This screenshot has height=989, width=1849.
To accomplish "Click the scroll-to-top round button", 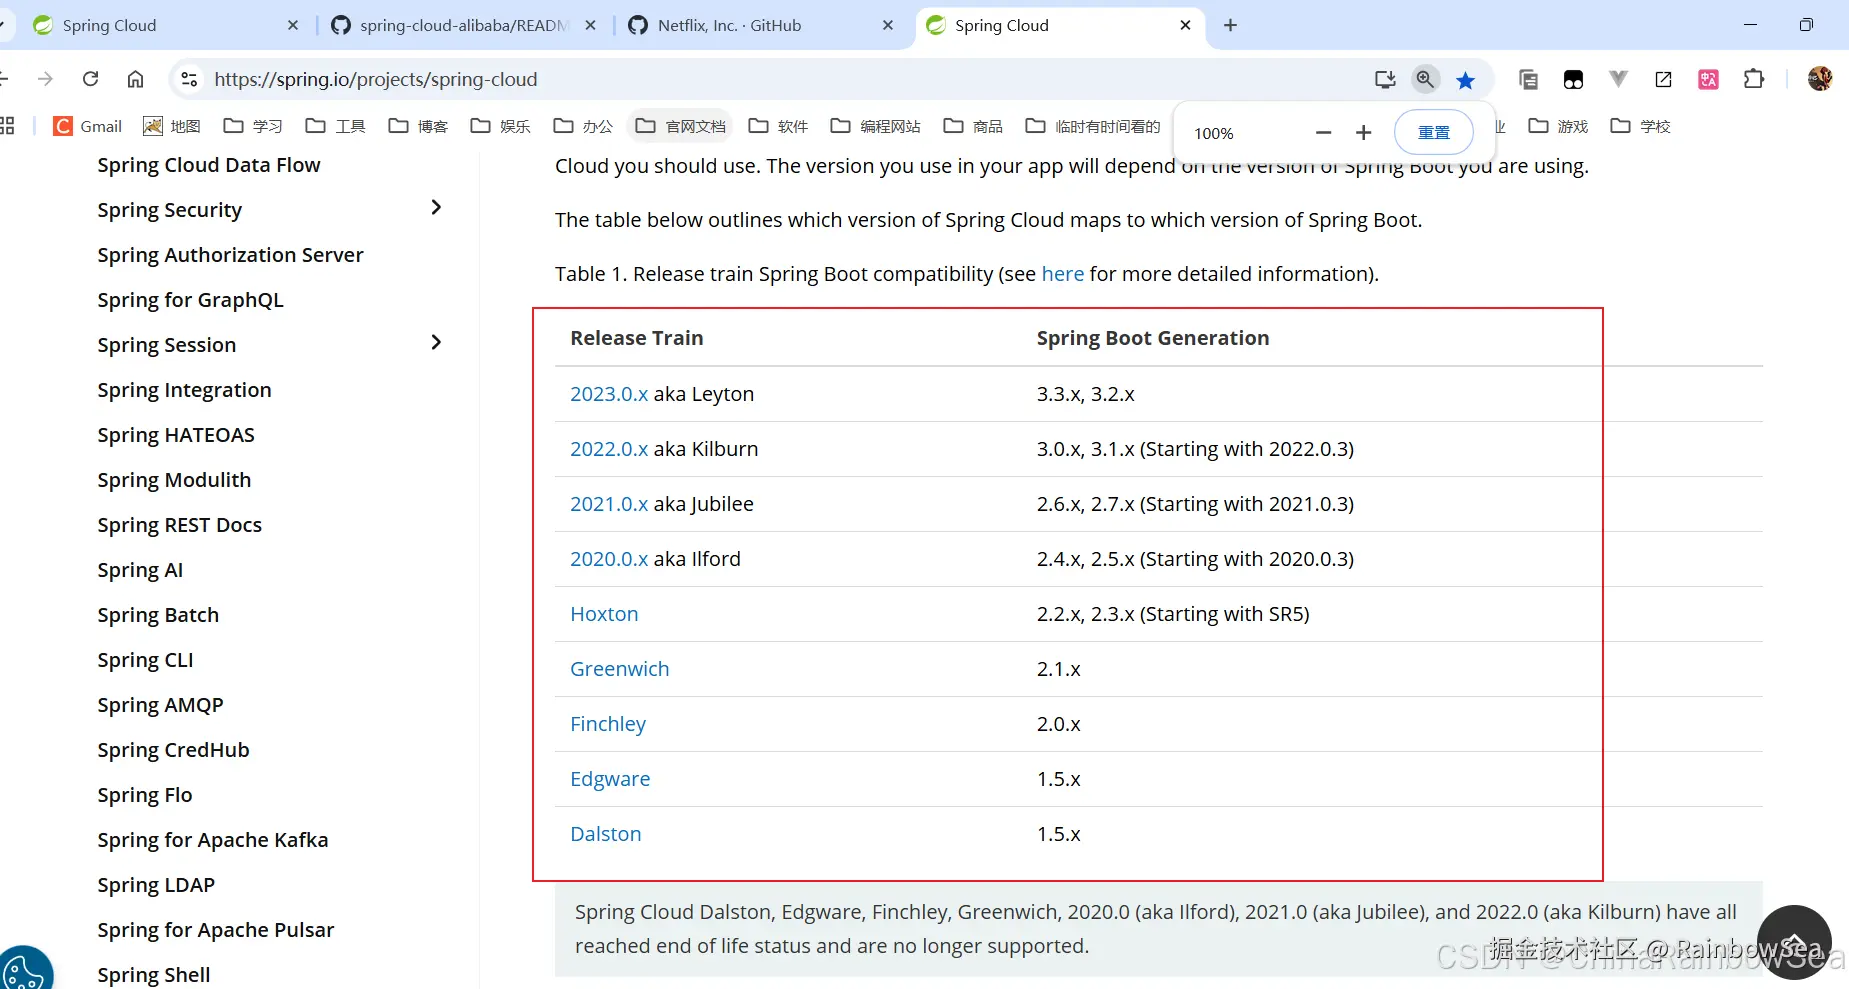I will pyautogui.click(x=1794, y=941).
